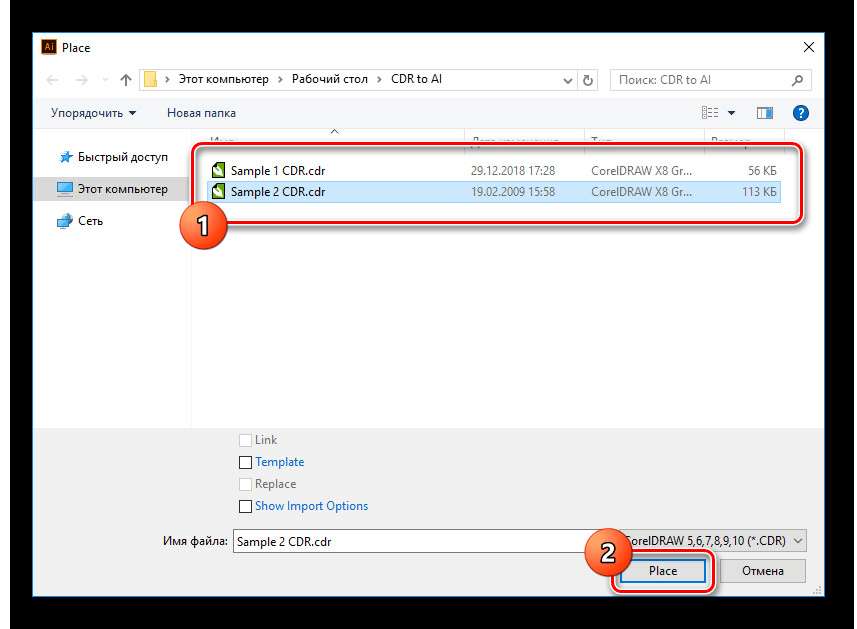The width and height of the screenshot is (857, 629).
Task: Select Этот компьютер in sidebar
Action: point(112,189)
